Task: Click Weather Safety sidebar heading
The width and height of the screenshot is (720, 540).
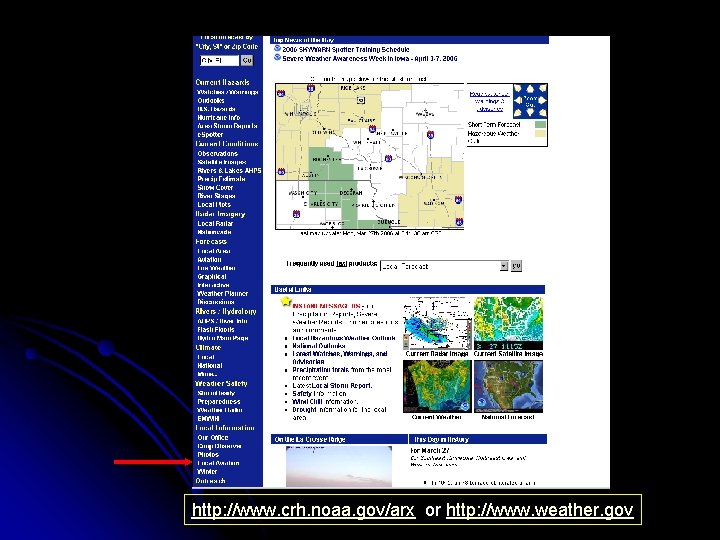Action: point(221,383)
